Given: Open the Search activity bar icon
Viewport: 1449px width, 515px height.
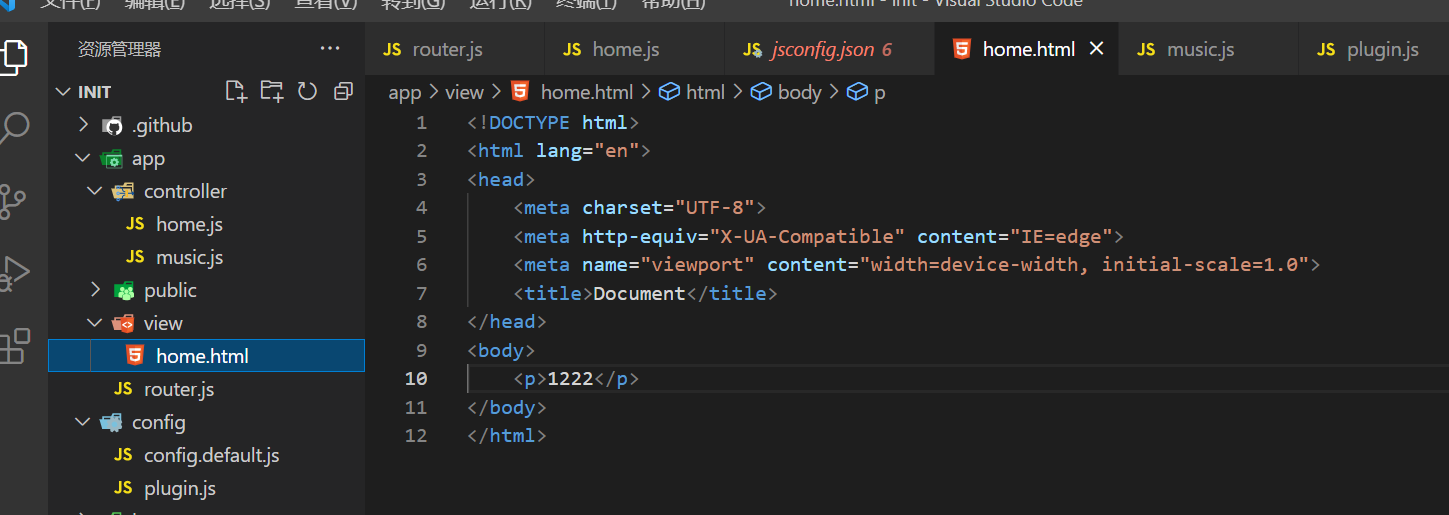Looking at the screenshot, I should point(12,128).
